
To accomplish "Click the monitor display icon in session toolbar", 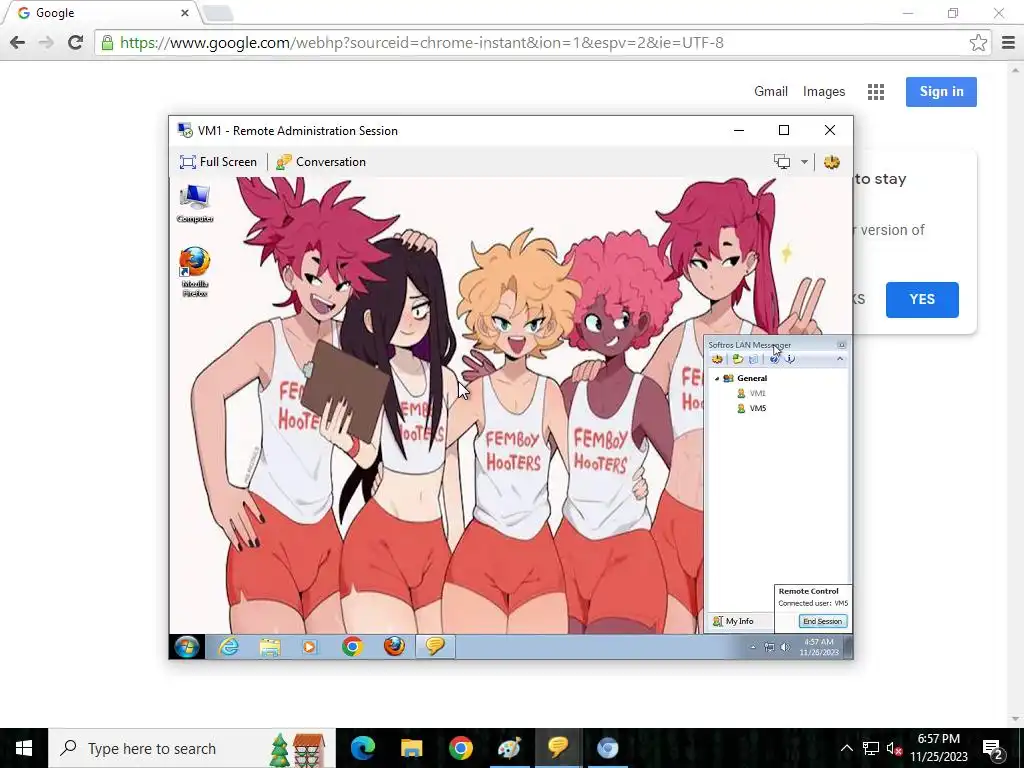I will [x=782, y=162].
